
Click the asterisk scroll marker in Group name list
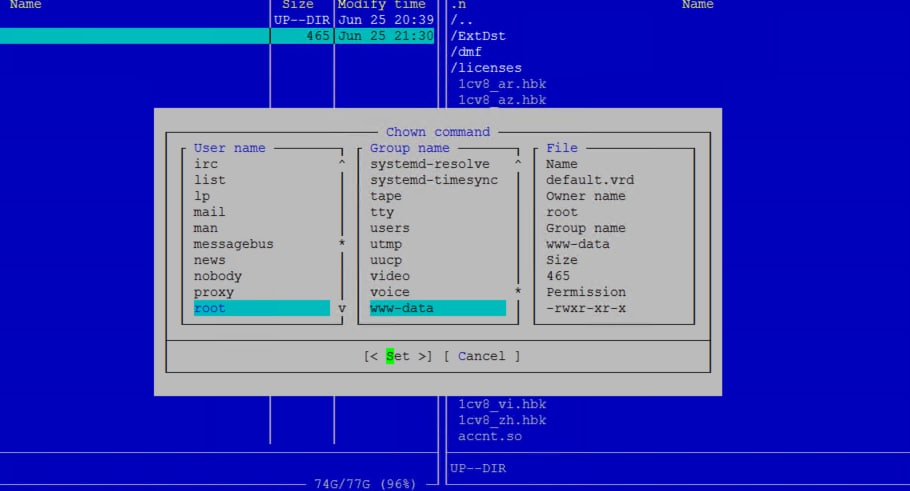[x=518, y=291]
